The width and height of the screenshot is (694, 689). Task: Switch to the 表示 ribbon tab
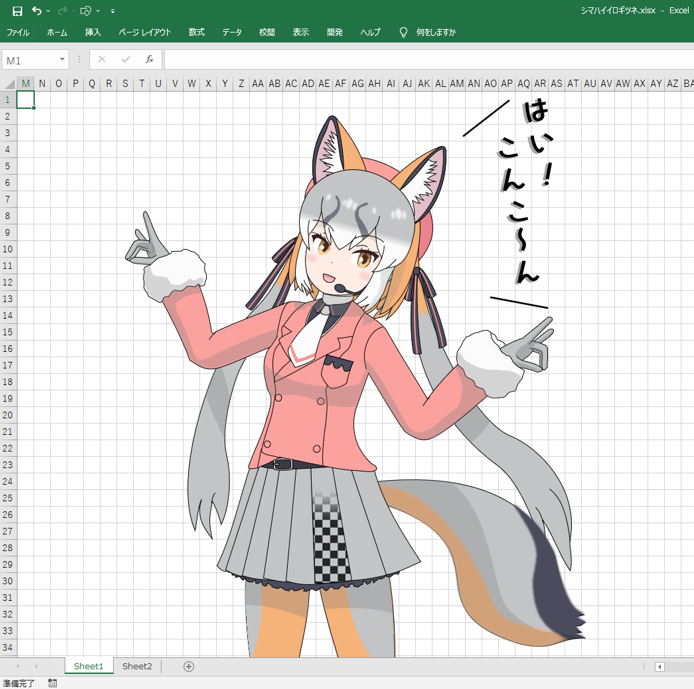301,32
